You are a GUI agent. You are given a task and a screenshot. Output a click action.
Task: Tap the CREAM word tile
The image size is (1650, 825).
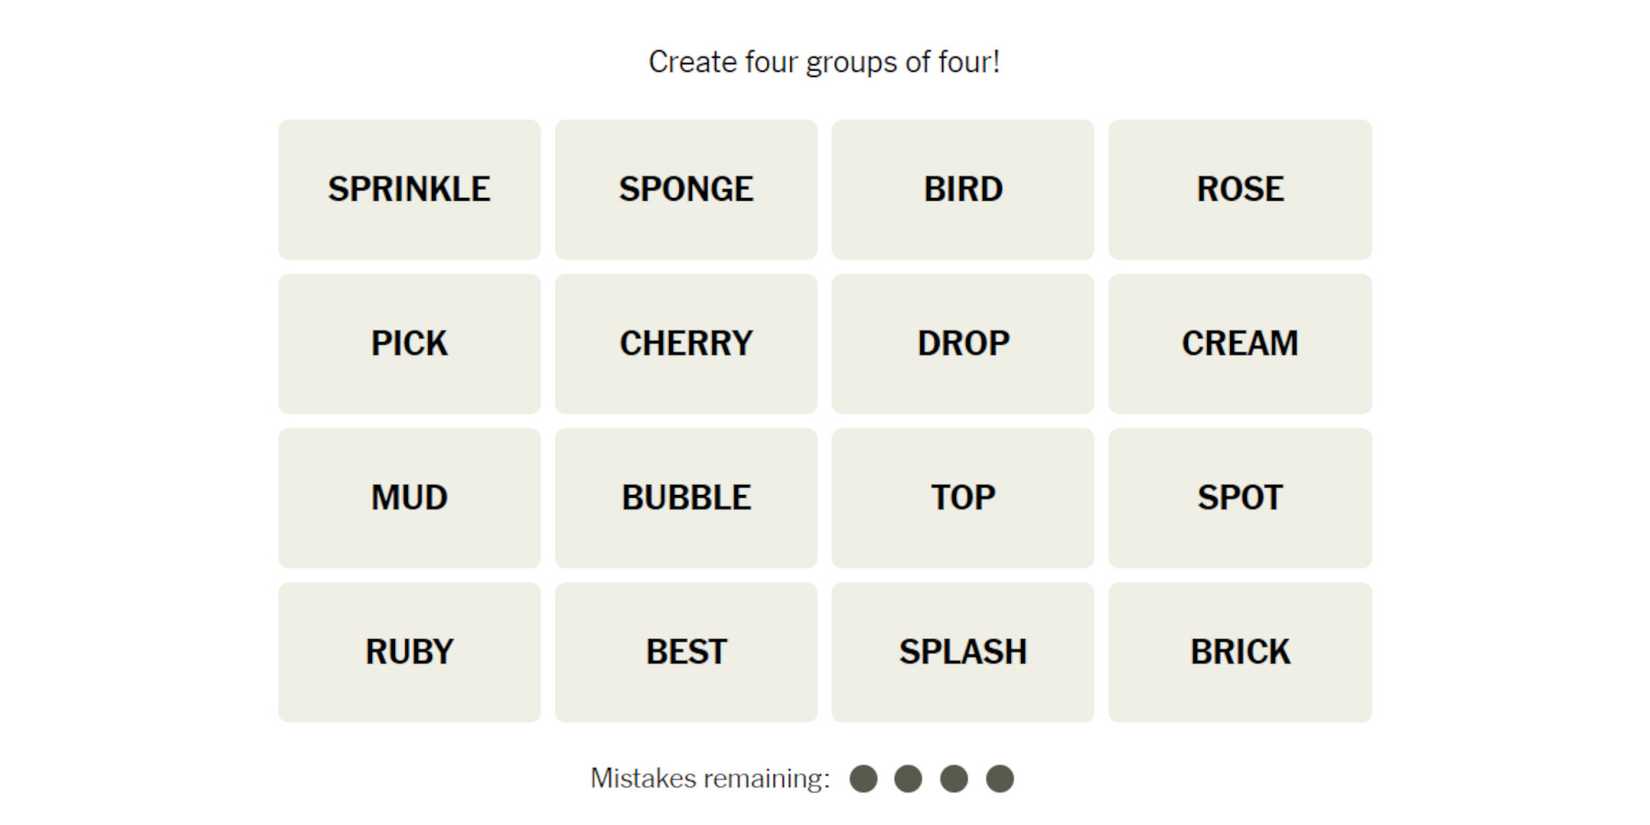(1239, 344)
